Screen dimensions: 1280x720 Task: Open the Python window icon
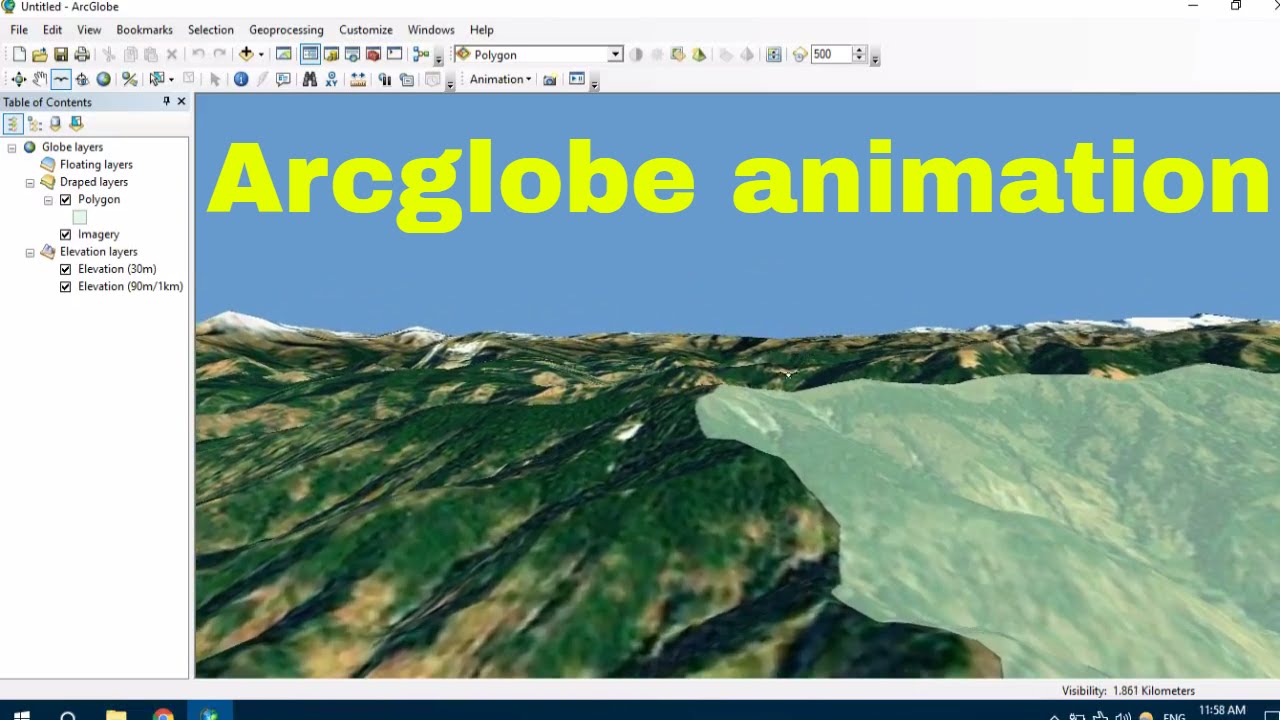pos(394,54)
